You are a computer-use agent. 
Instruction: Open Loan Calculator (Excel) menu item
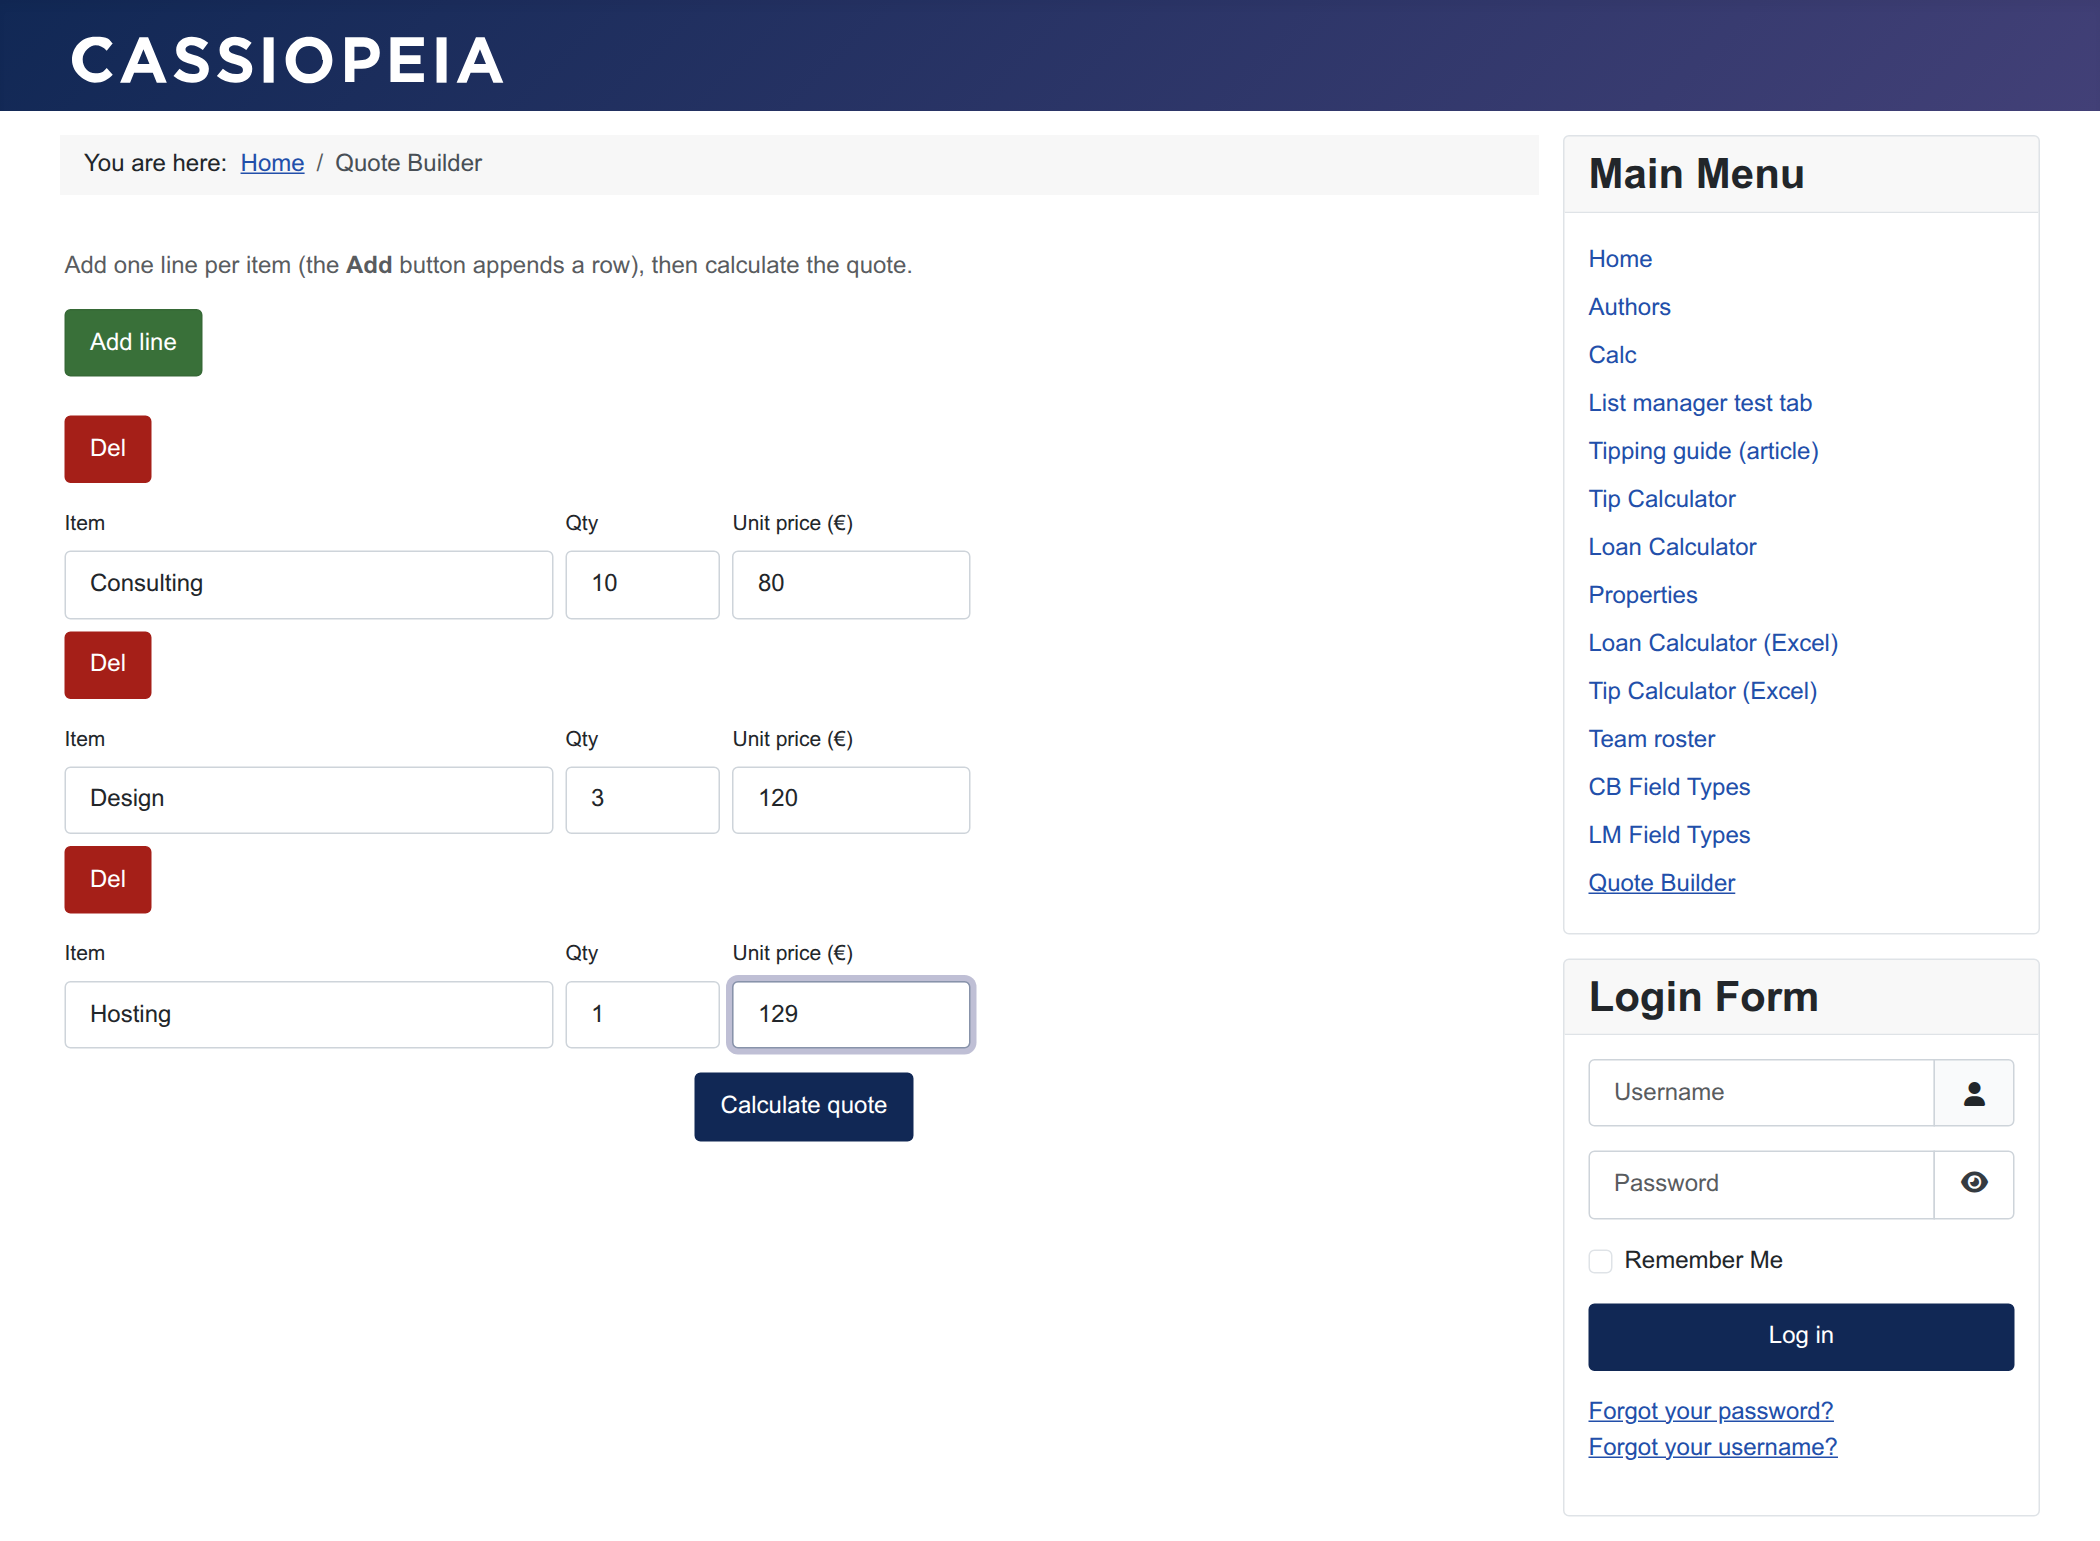point(1713,643)
